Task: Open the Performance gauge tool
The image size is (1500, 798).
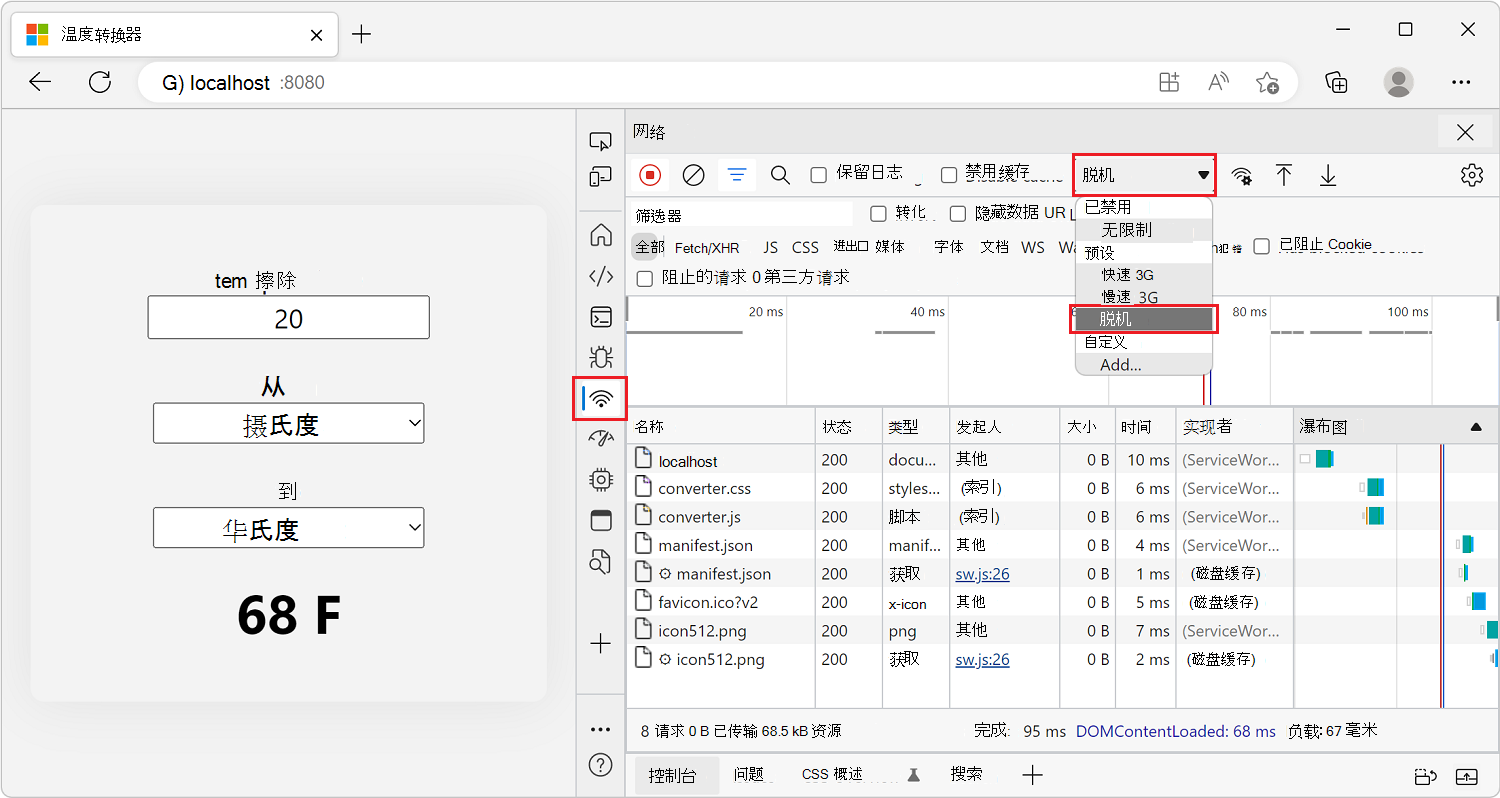Action: coord(600,438)
